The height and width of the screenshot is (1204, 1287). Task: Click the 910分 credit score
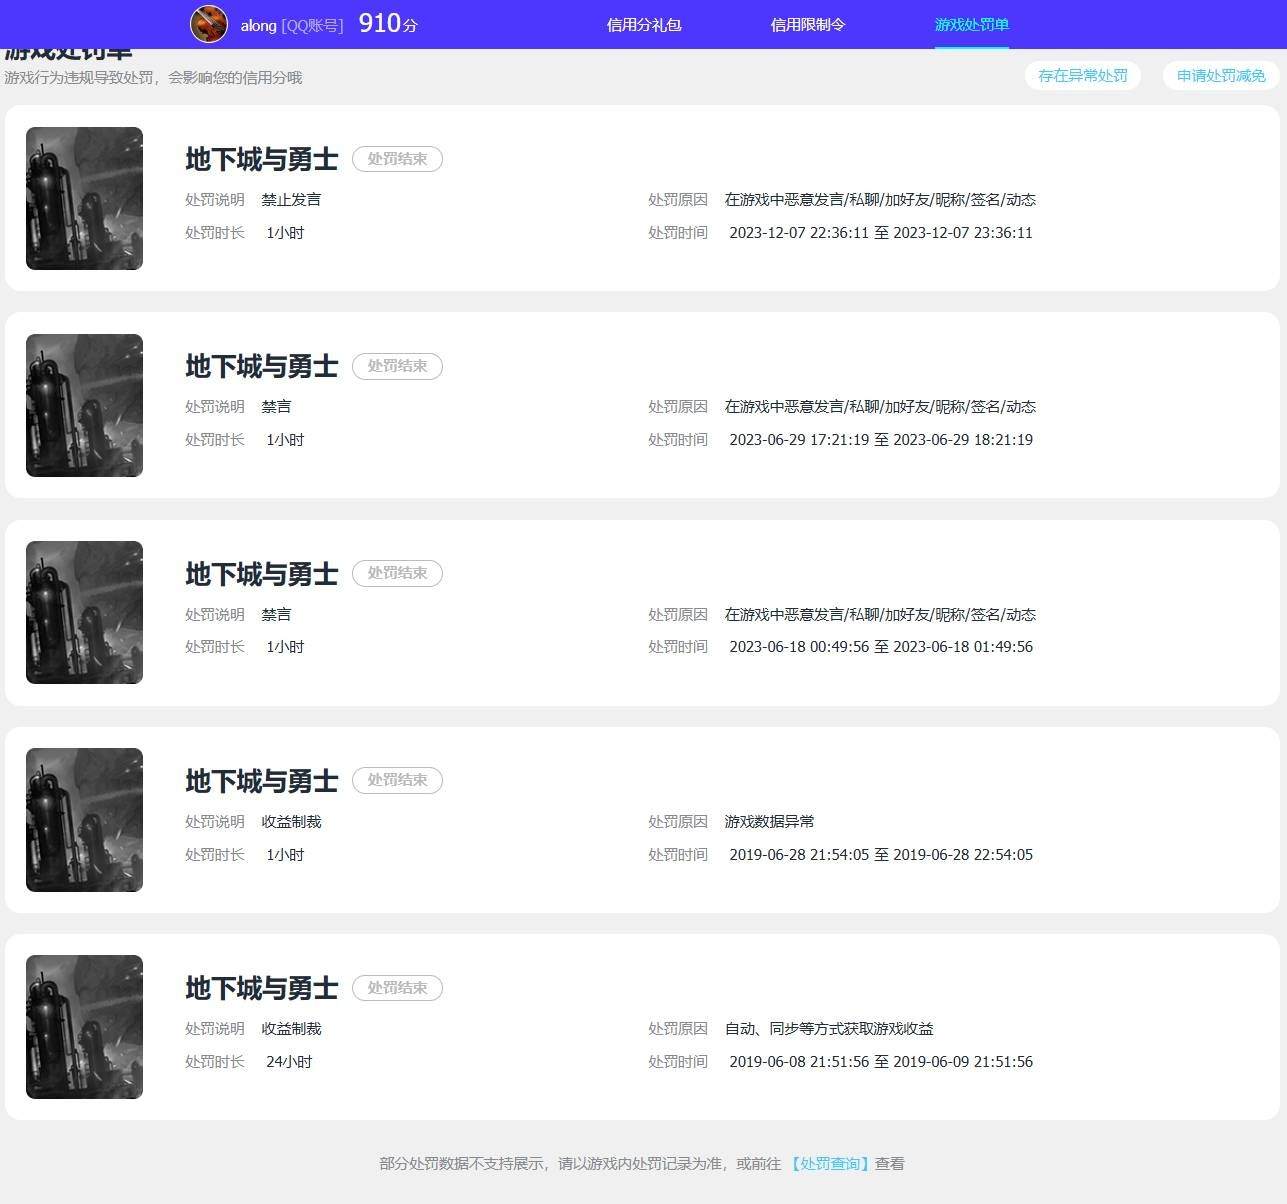pos(388,24)
